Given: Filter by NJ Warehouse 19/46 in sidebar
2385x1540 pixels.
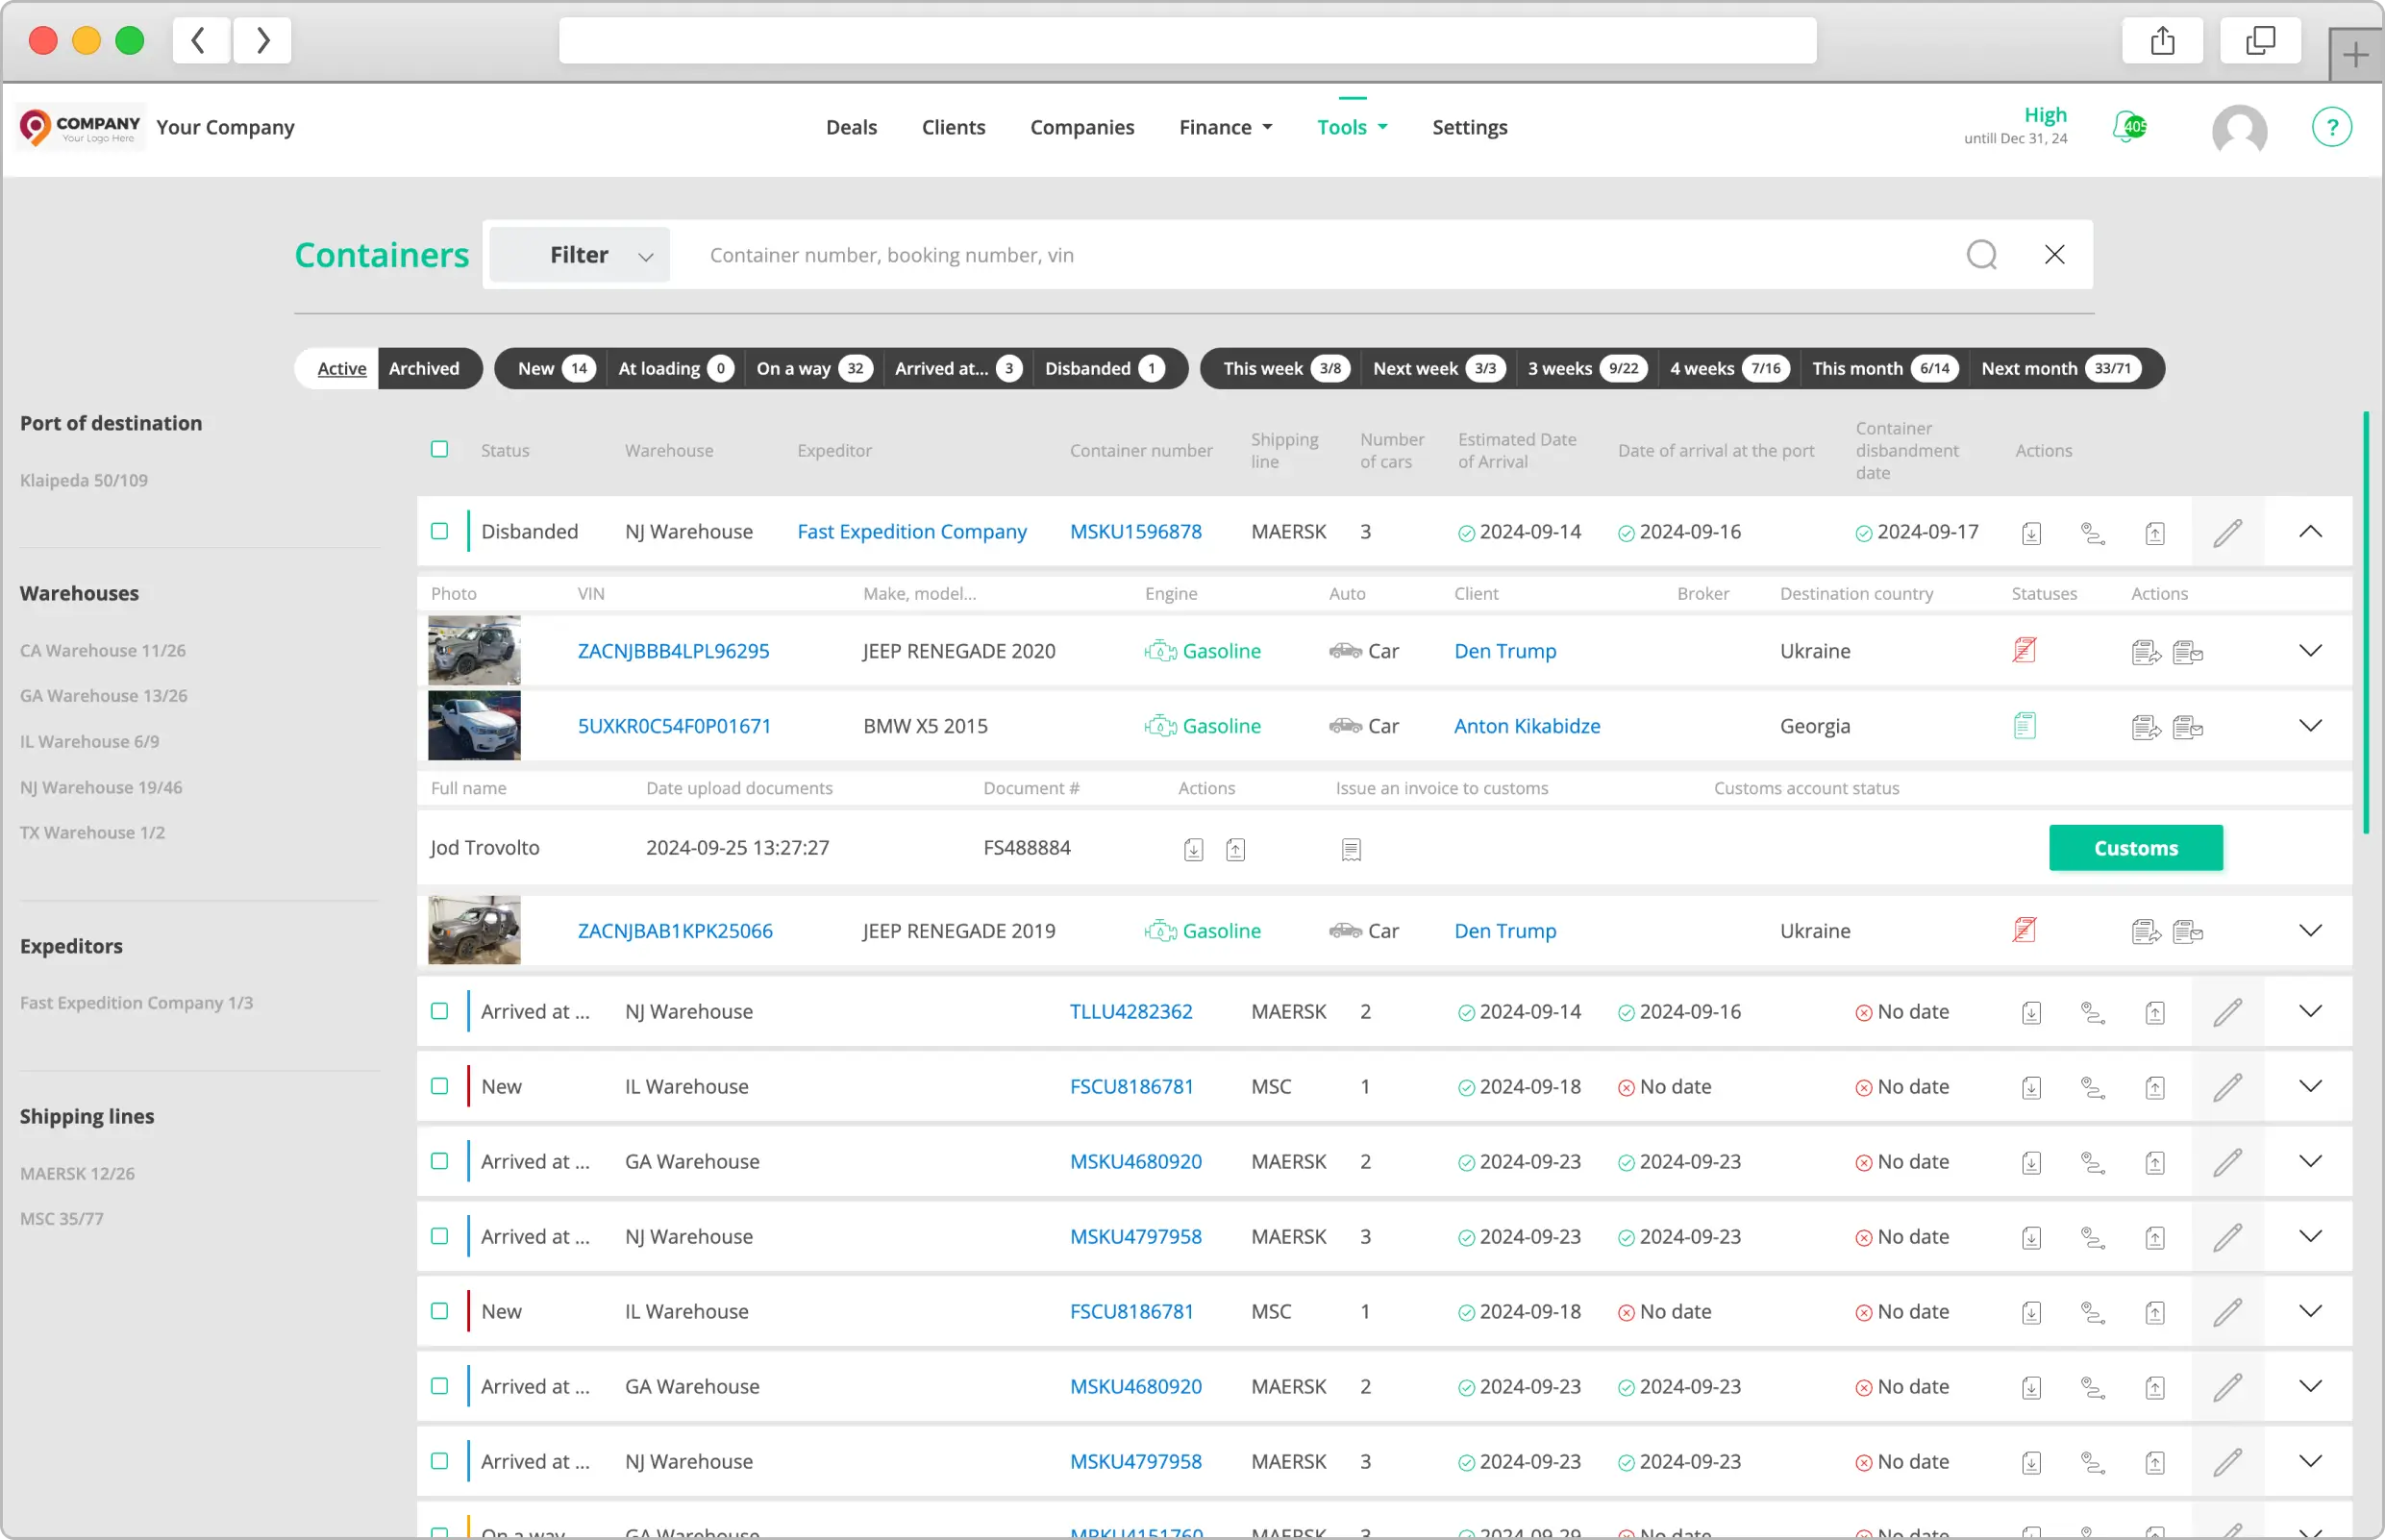Looking at the screenshot, I should tap(101, 787).
